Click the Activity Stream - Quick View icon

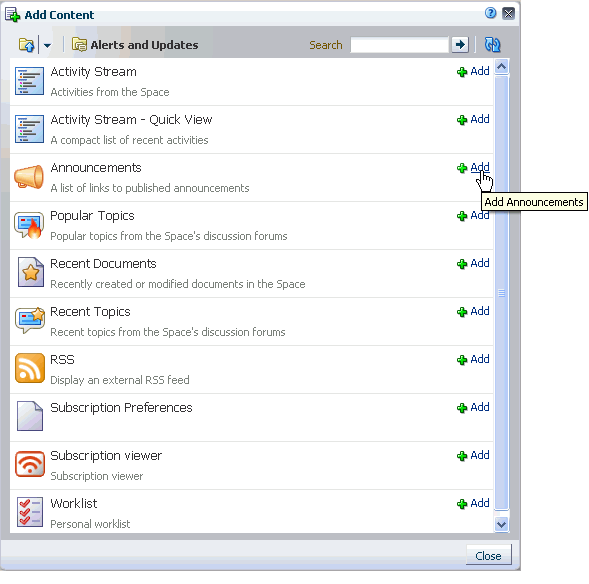(29, 129)
